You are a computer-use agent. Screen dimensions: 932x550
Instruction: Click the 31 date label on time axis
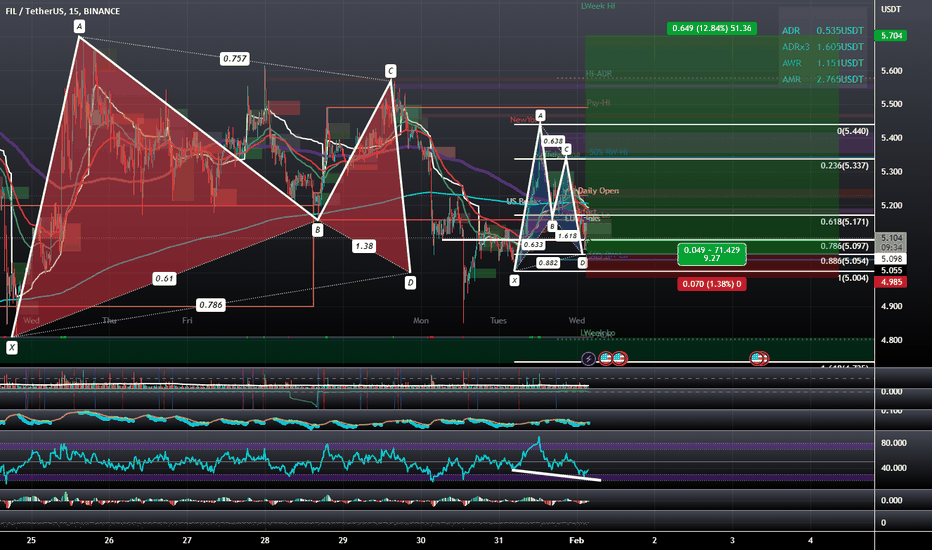(498, 540)
